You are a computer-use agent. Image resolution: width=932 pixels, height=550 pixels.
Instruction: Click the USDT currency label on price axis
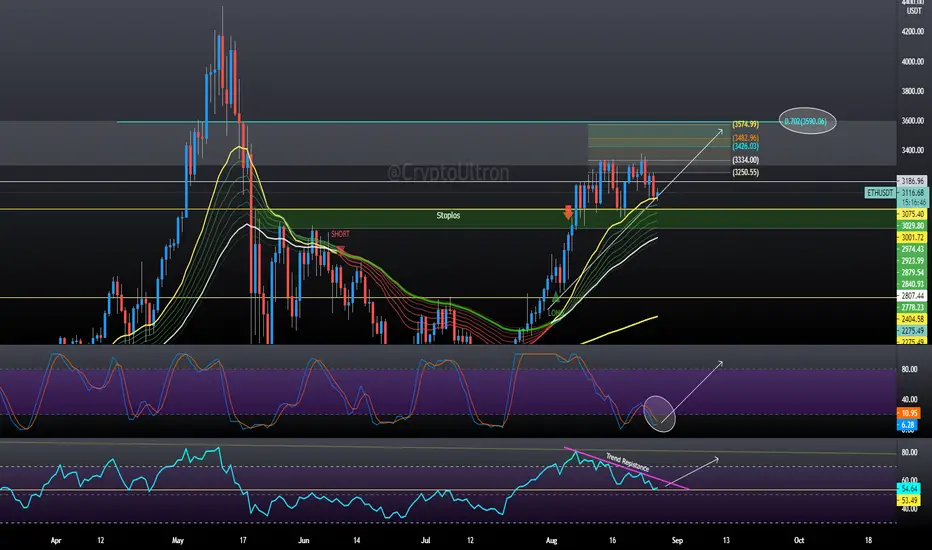click(914, 11)
